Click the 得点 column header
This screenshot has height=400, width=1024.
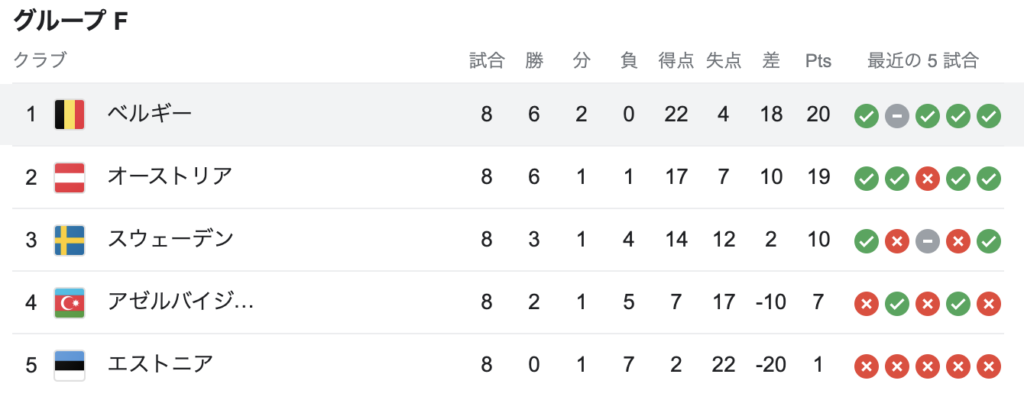(x=676, y=61)
